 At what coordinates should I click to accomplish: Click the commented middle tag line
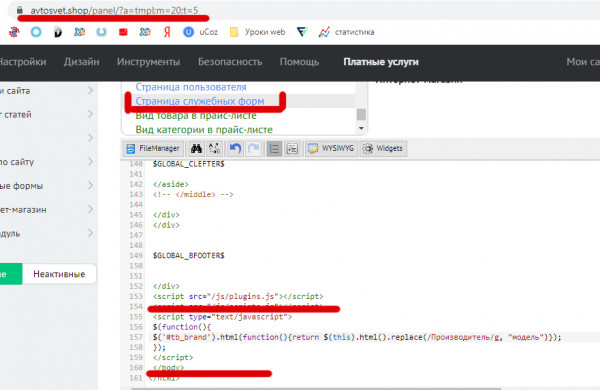[x=193, y=194]
